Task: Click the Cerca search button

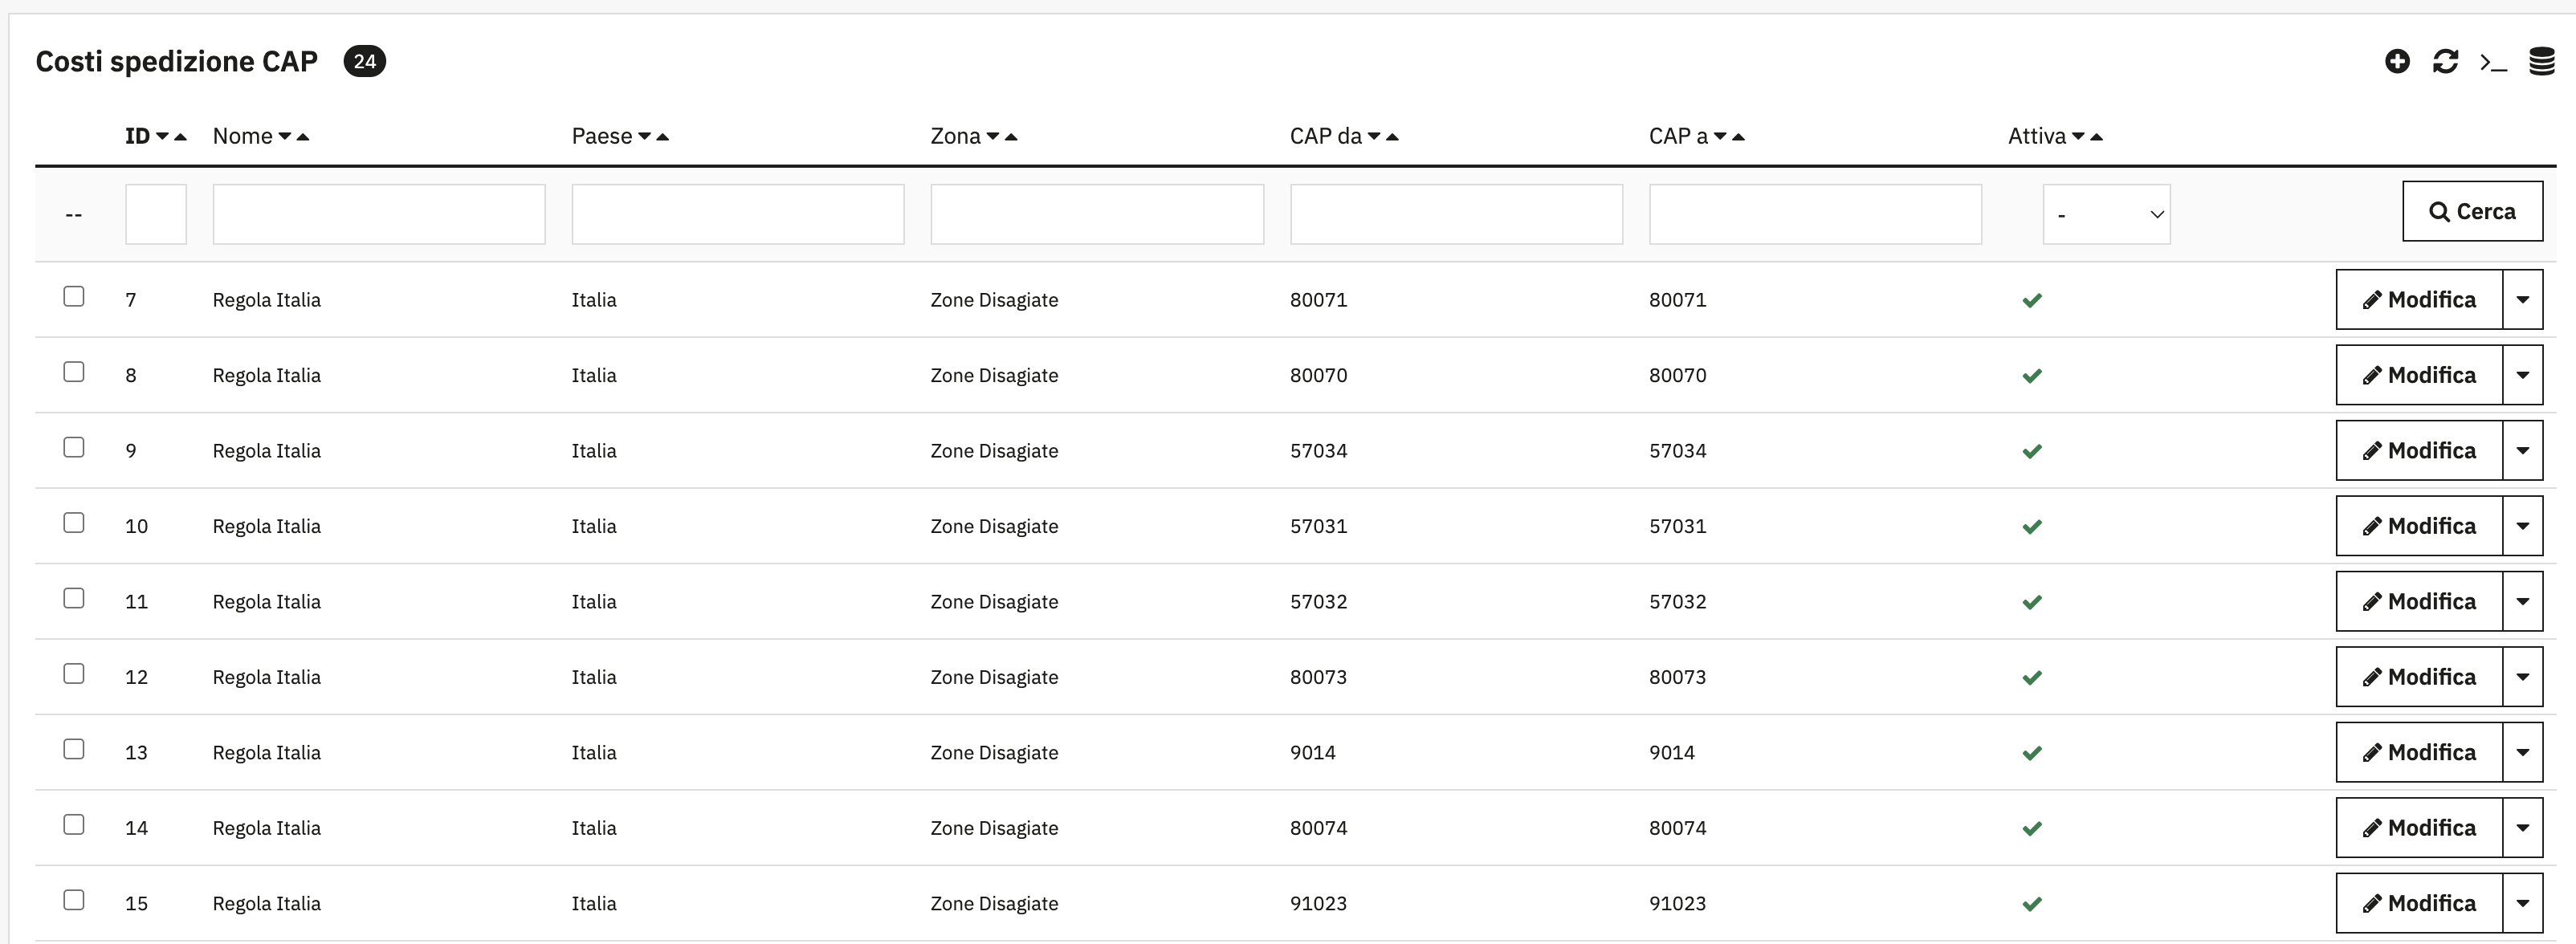Action: [2473, 211]
